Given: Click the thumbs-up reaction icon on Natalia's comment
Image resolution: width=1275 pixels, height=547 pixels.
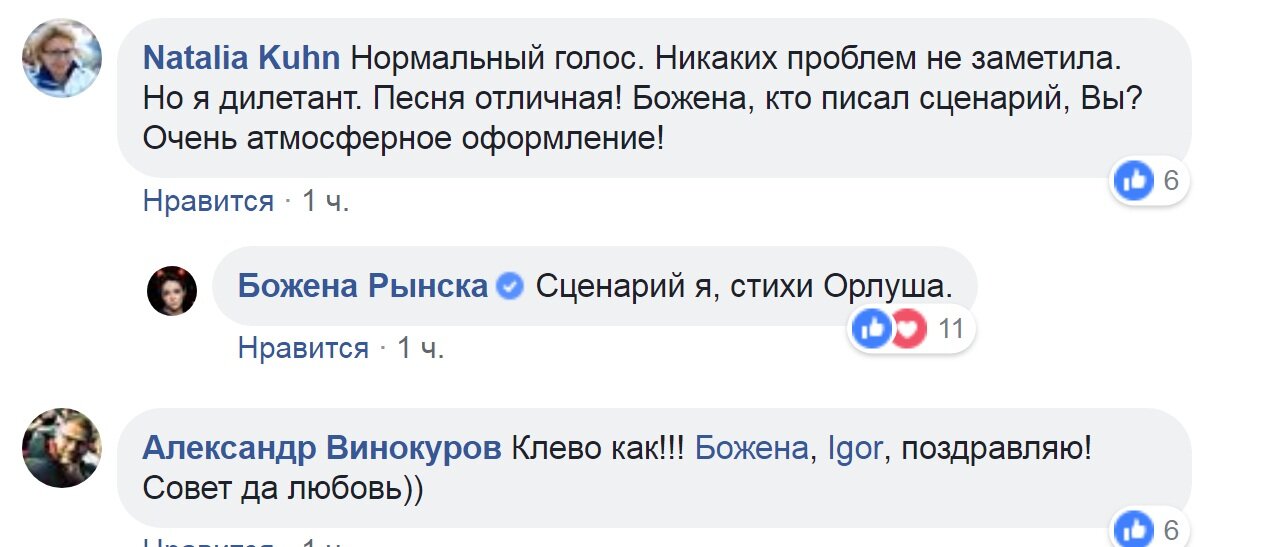Looking at the screenshot, I should click(1134, 182).
